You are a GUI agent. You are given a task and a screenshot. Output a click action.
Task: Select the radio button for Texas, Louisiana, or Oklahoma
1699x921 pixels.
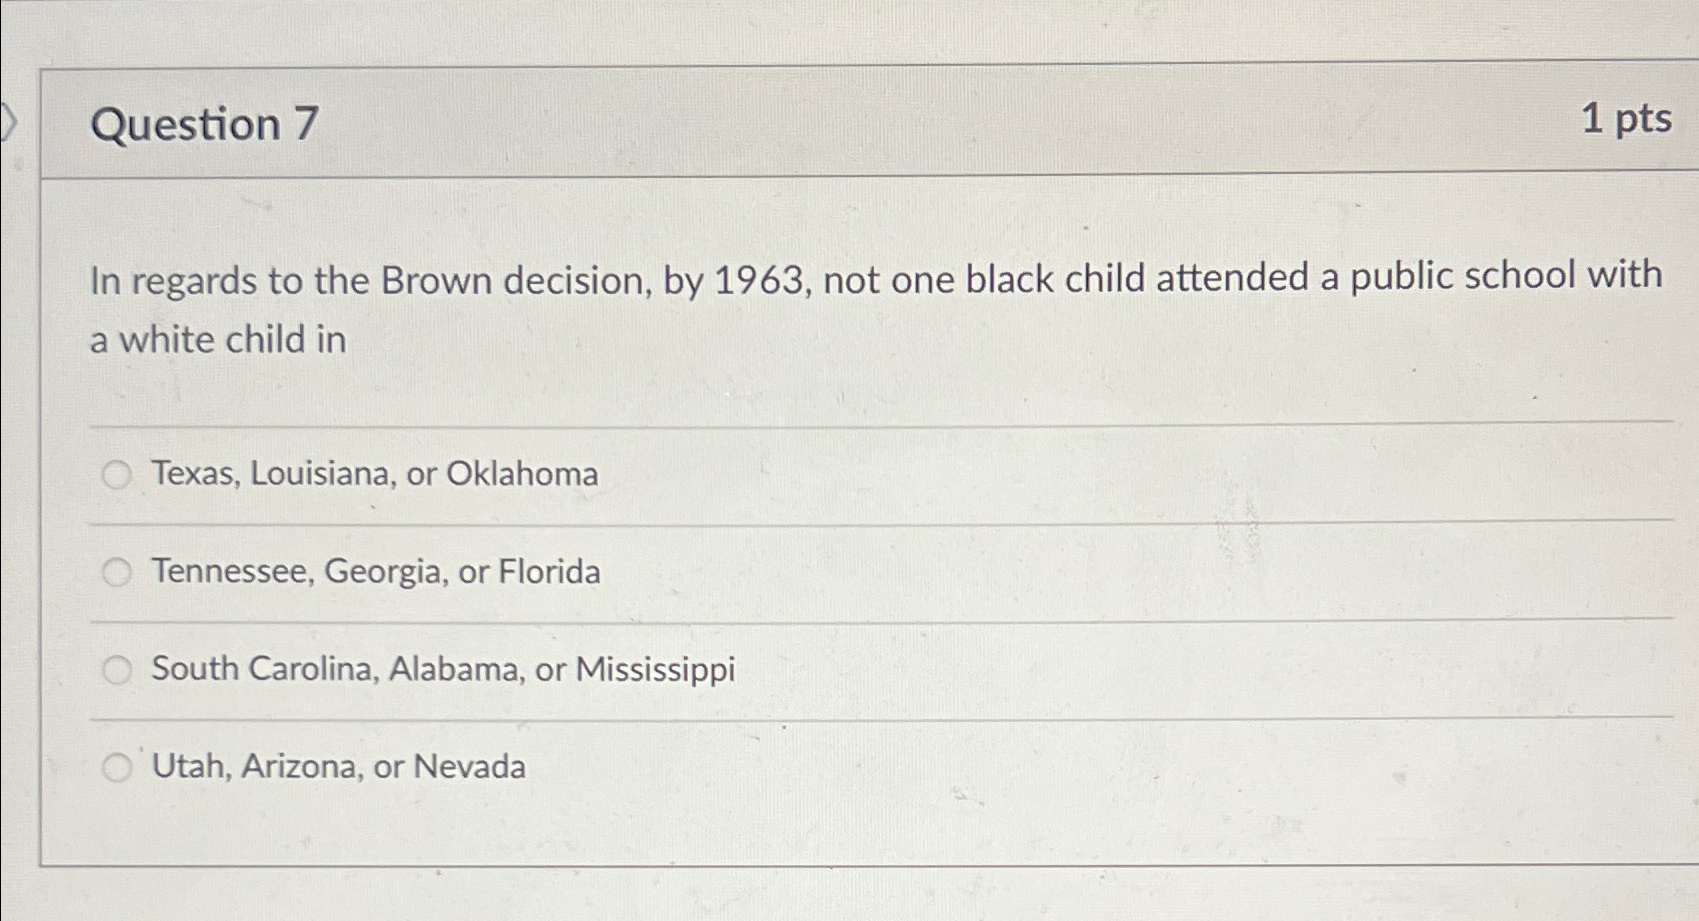[x=117, y=474]
